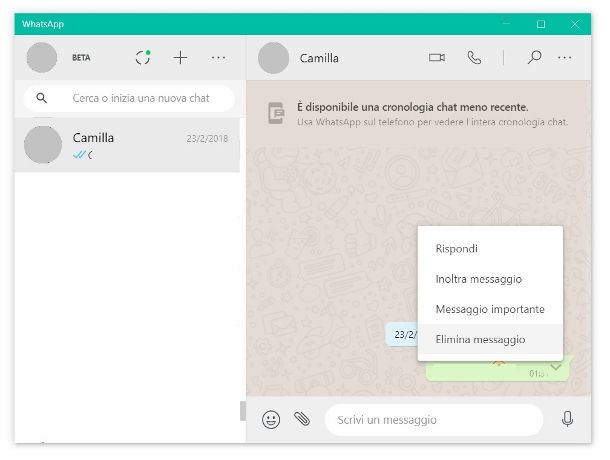This screenshot has width=610, height=460.
Task: Open Camilla contact name in header
Action: point(319,58)
